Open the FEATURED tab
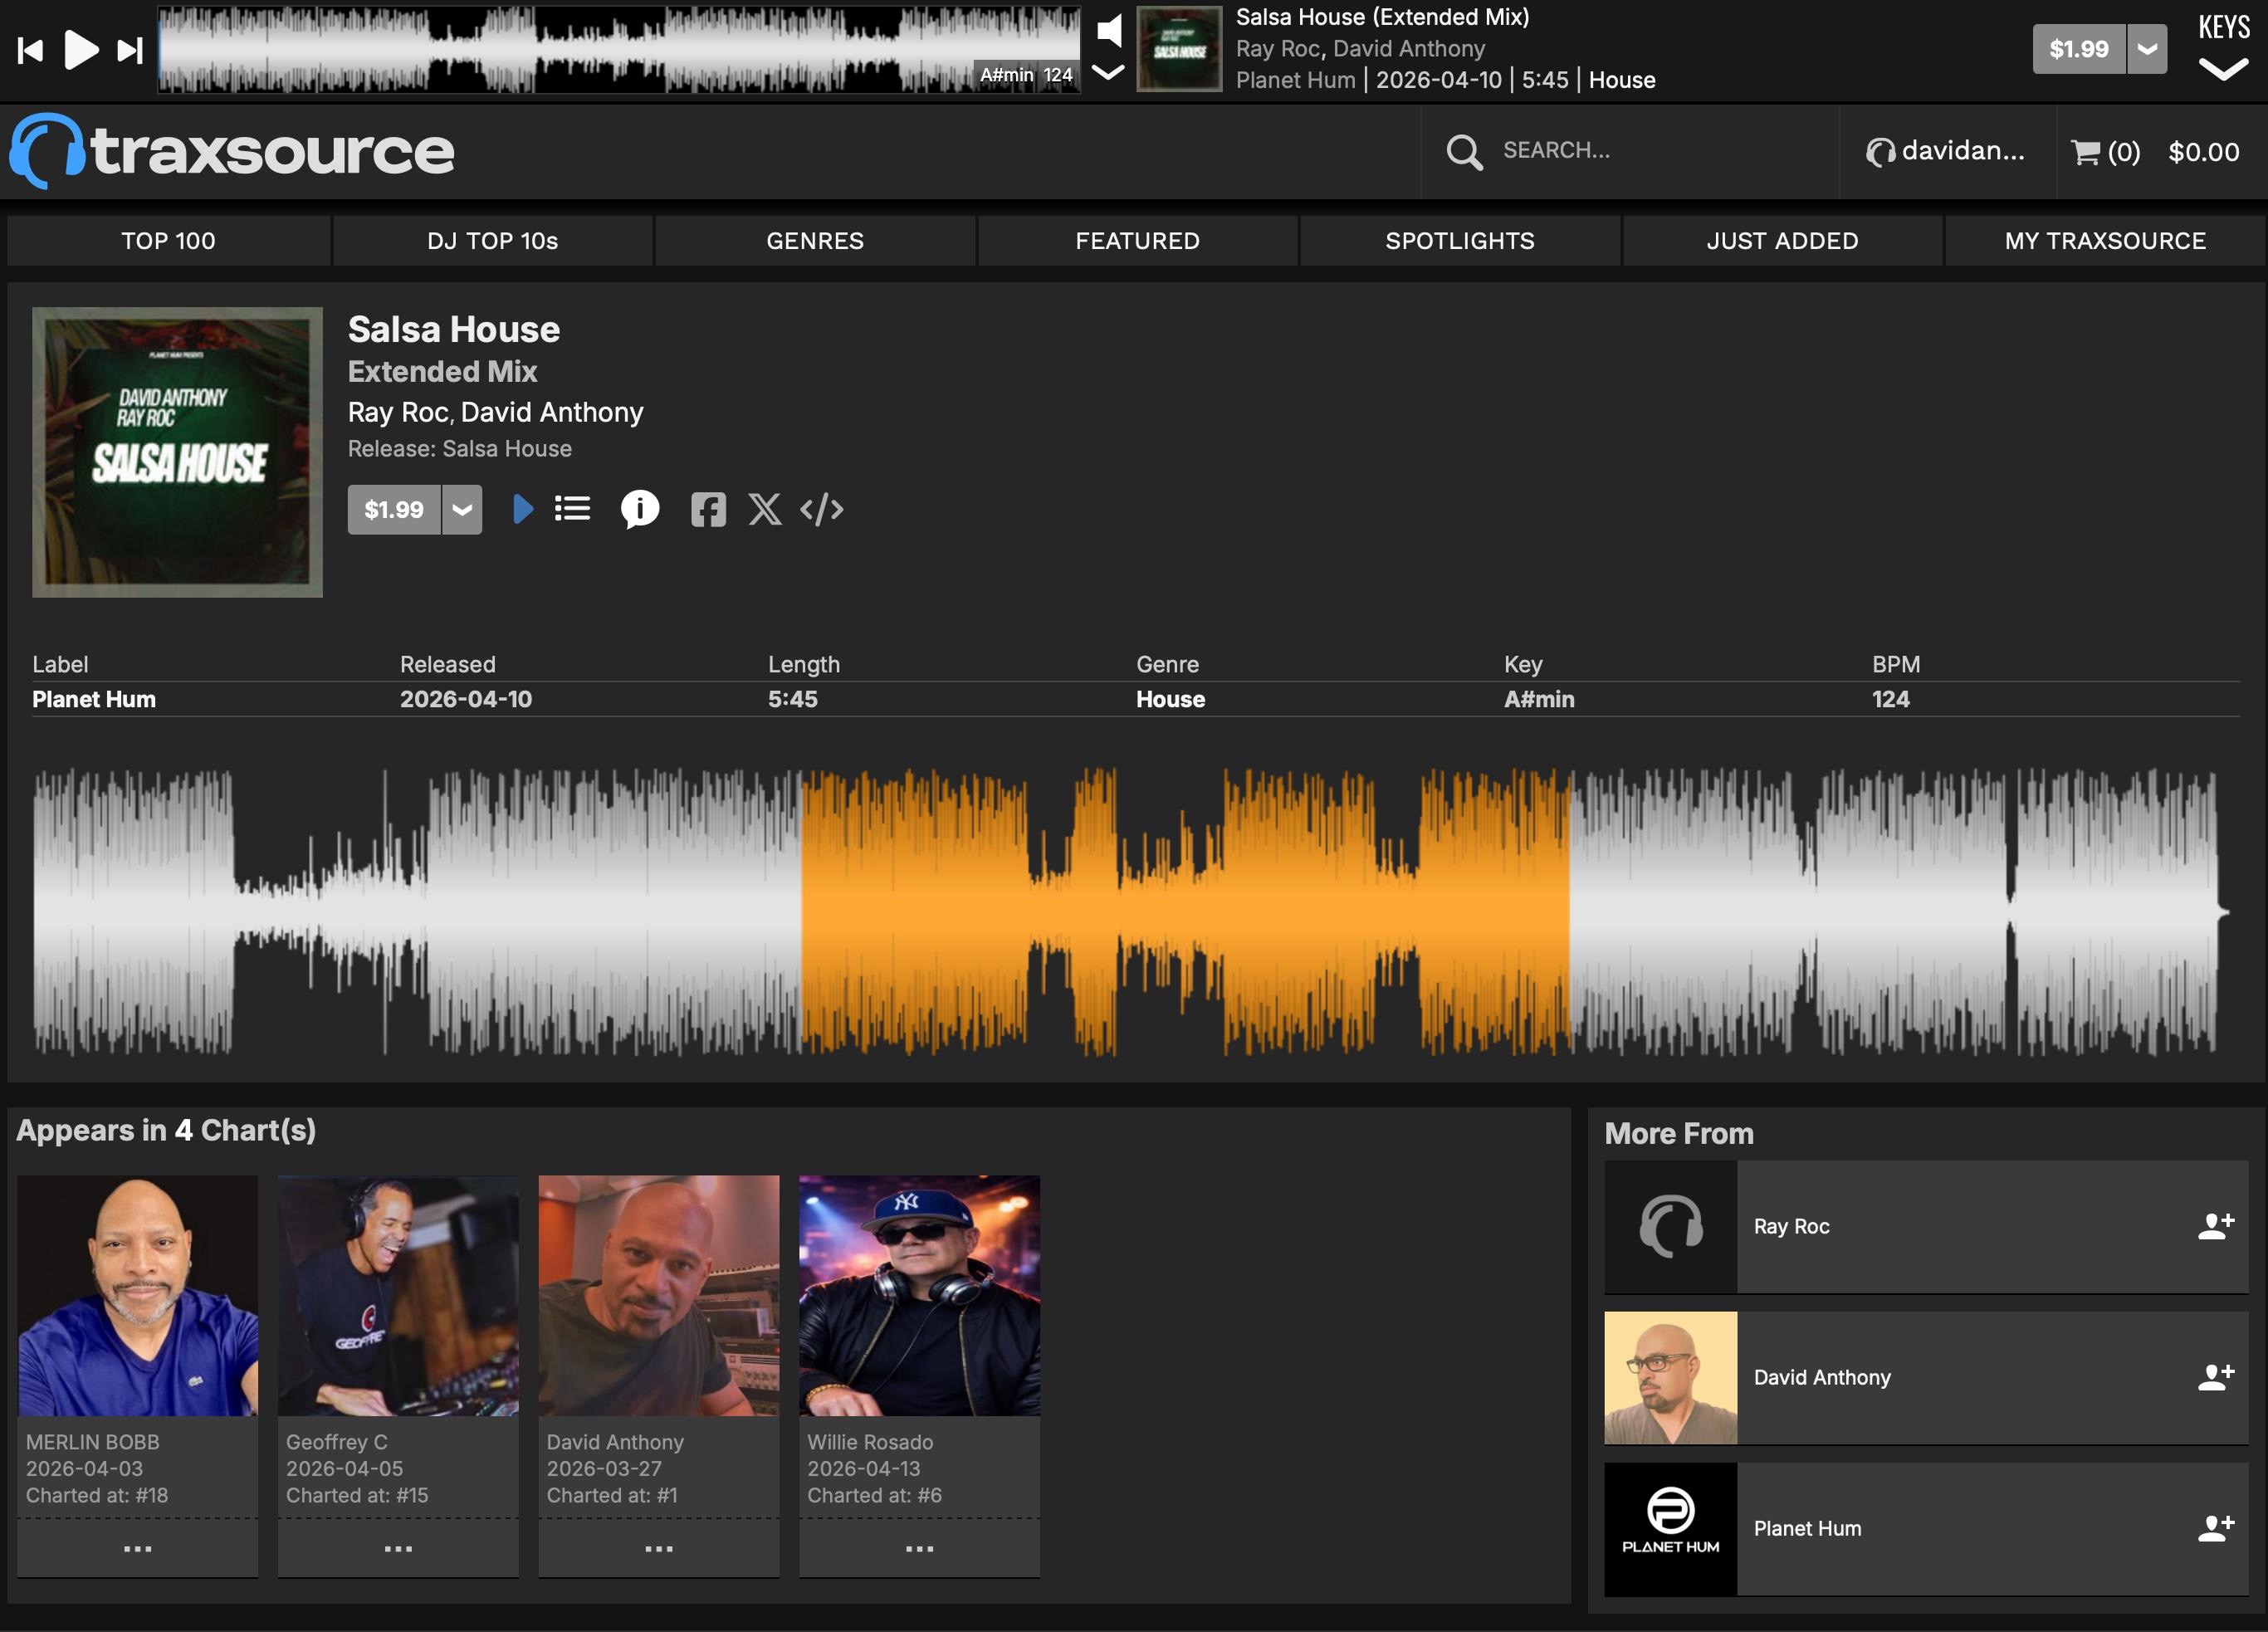Viewport: 2268px width, 1632px height. [x=1138, y=241]
